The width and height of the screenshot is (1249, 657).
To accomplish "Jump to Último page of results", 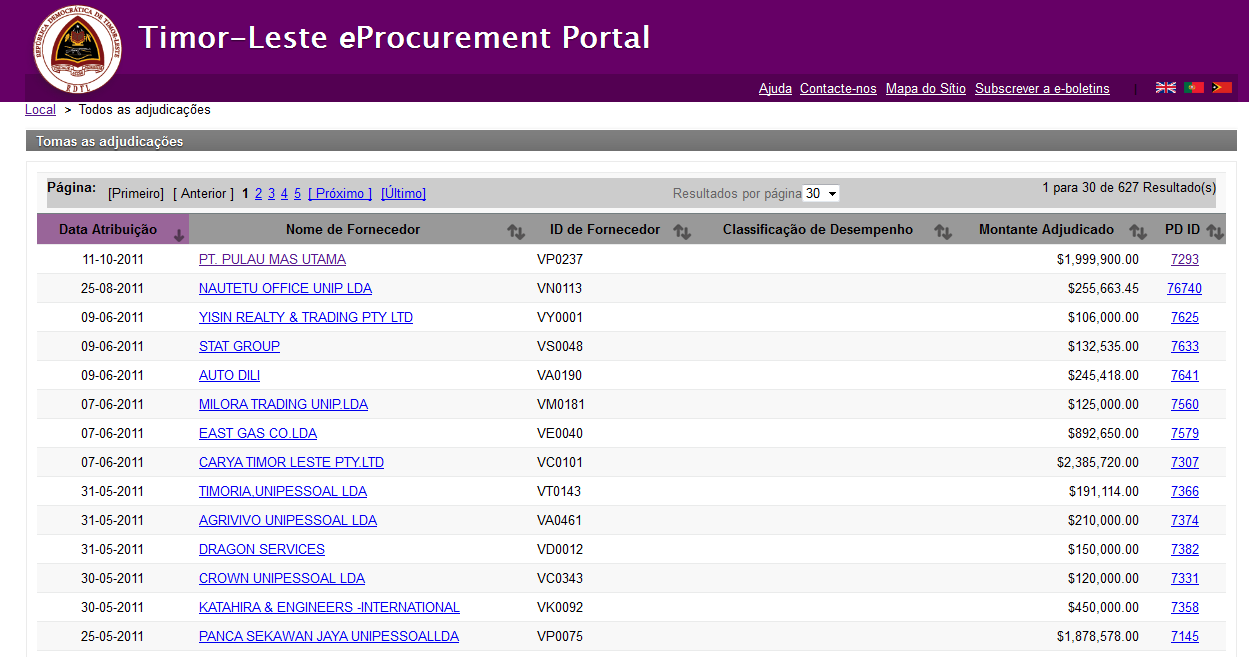I will click(x=403, y=194).
